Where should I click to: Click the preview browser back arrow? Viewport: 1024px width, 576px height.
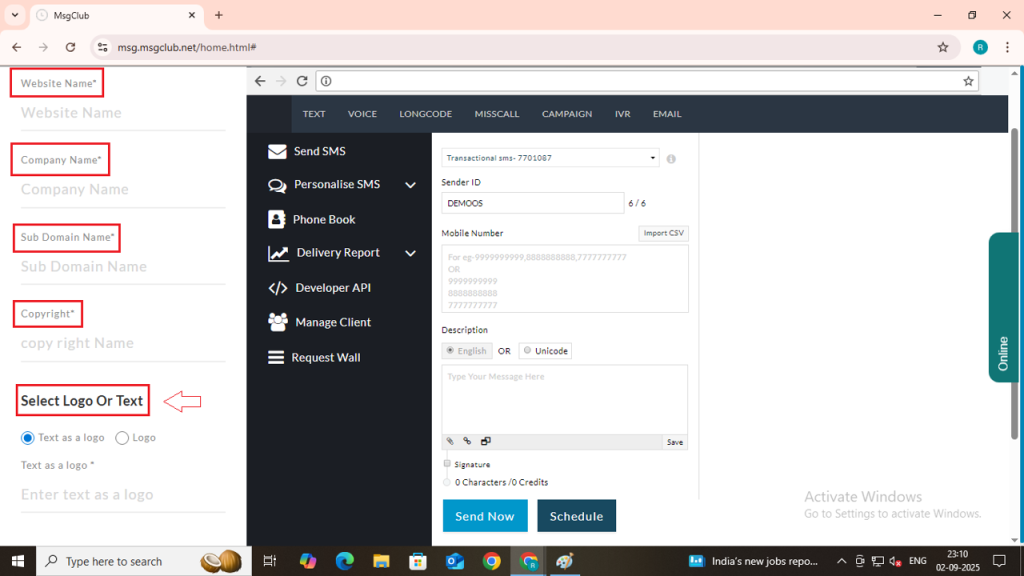coord(260,81)
